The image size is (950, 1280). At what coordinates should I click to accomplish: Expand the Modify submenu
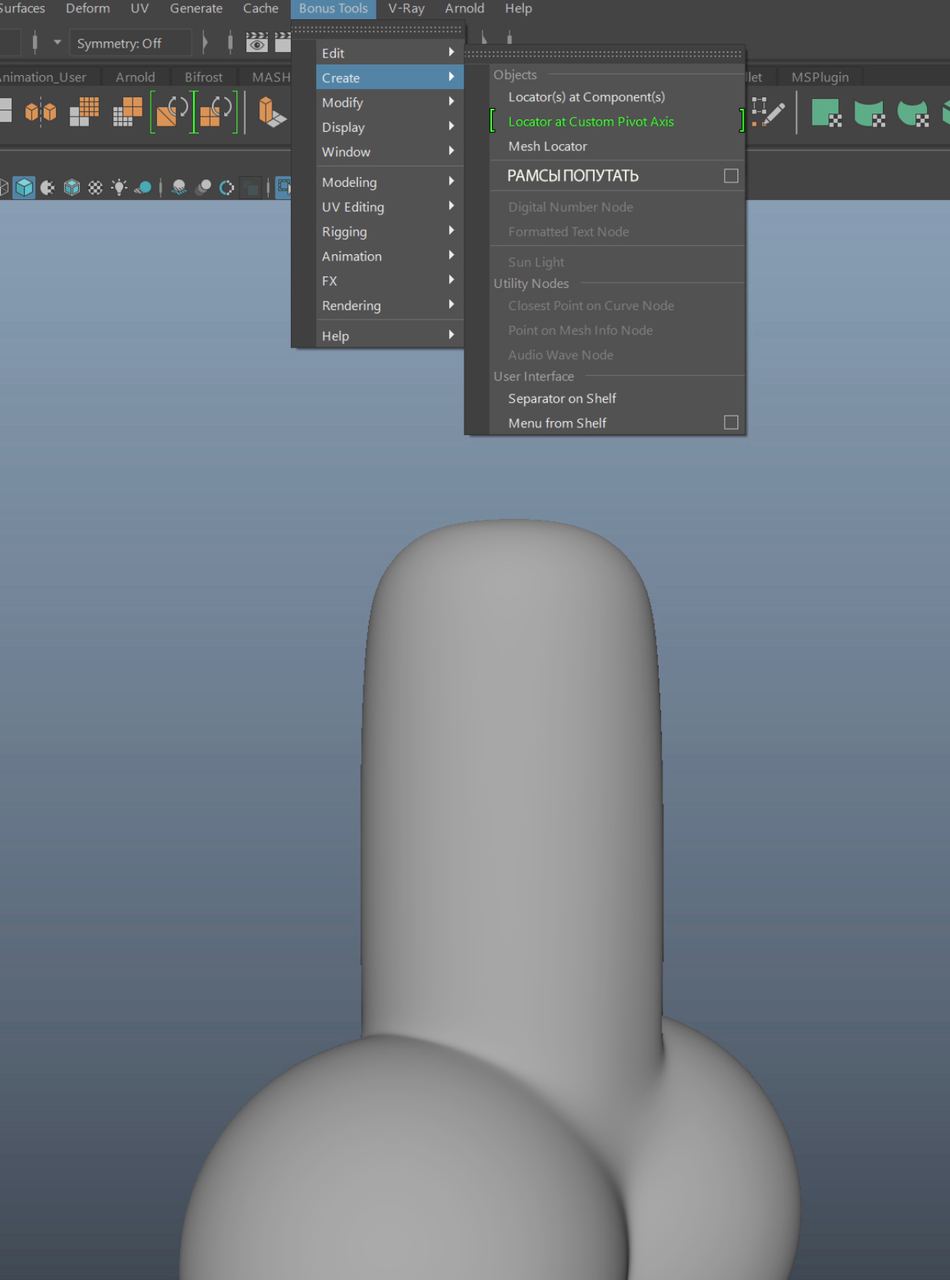pos(389,102)
